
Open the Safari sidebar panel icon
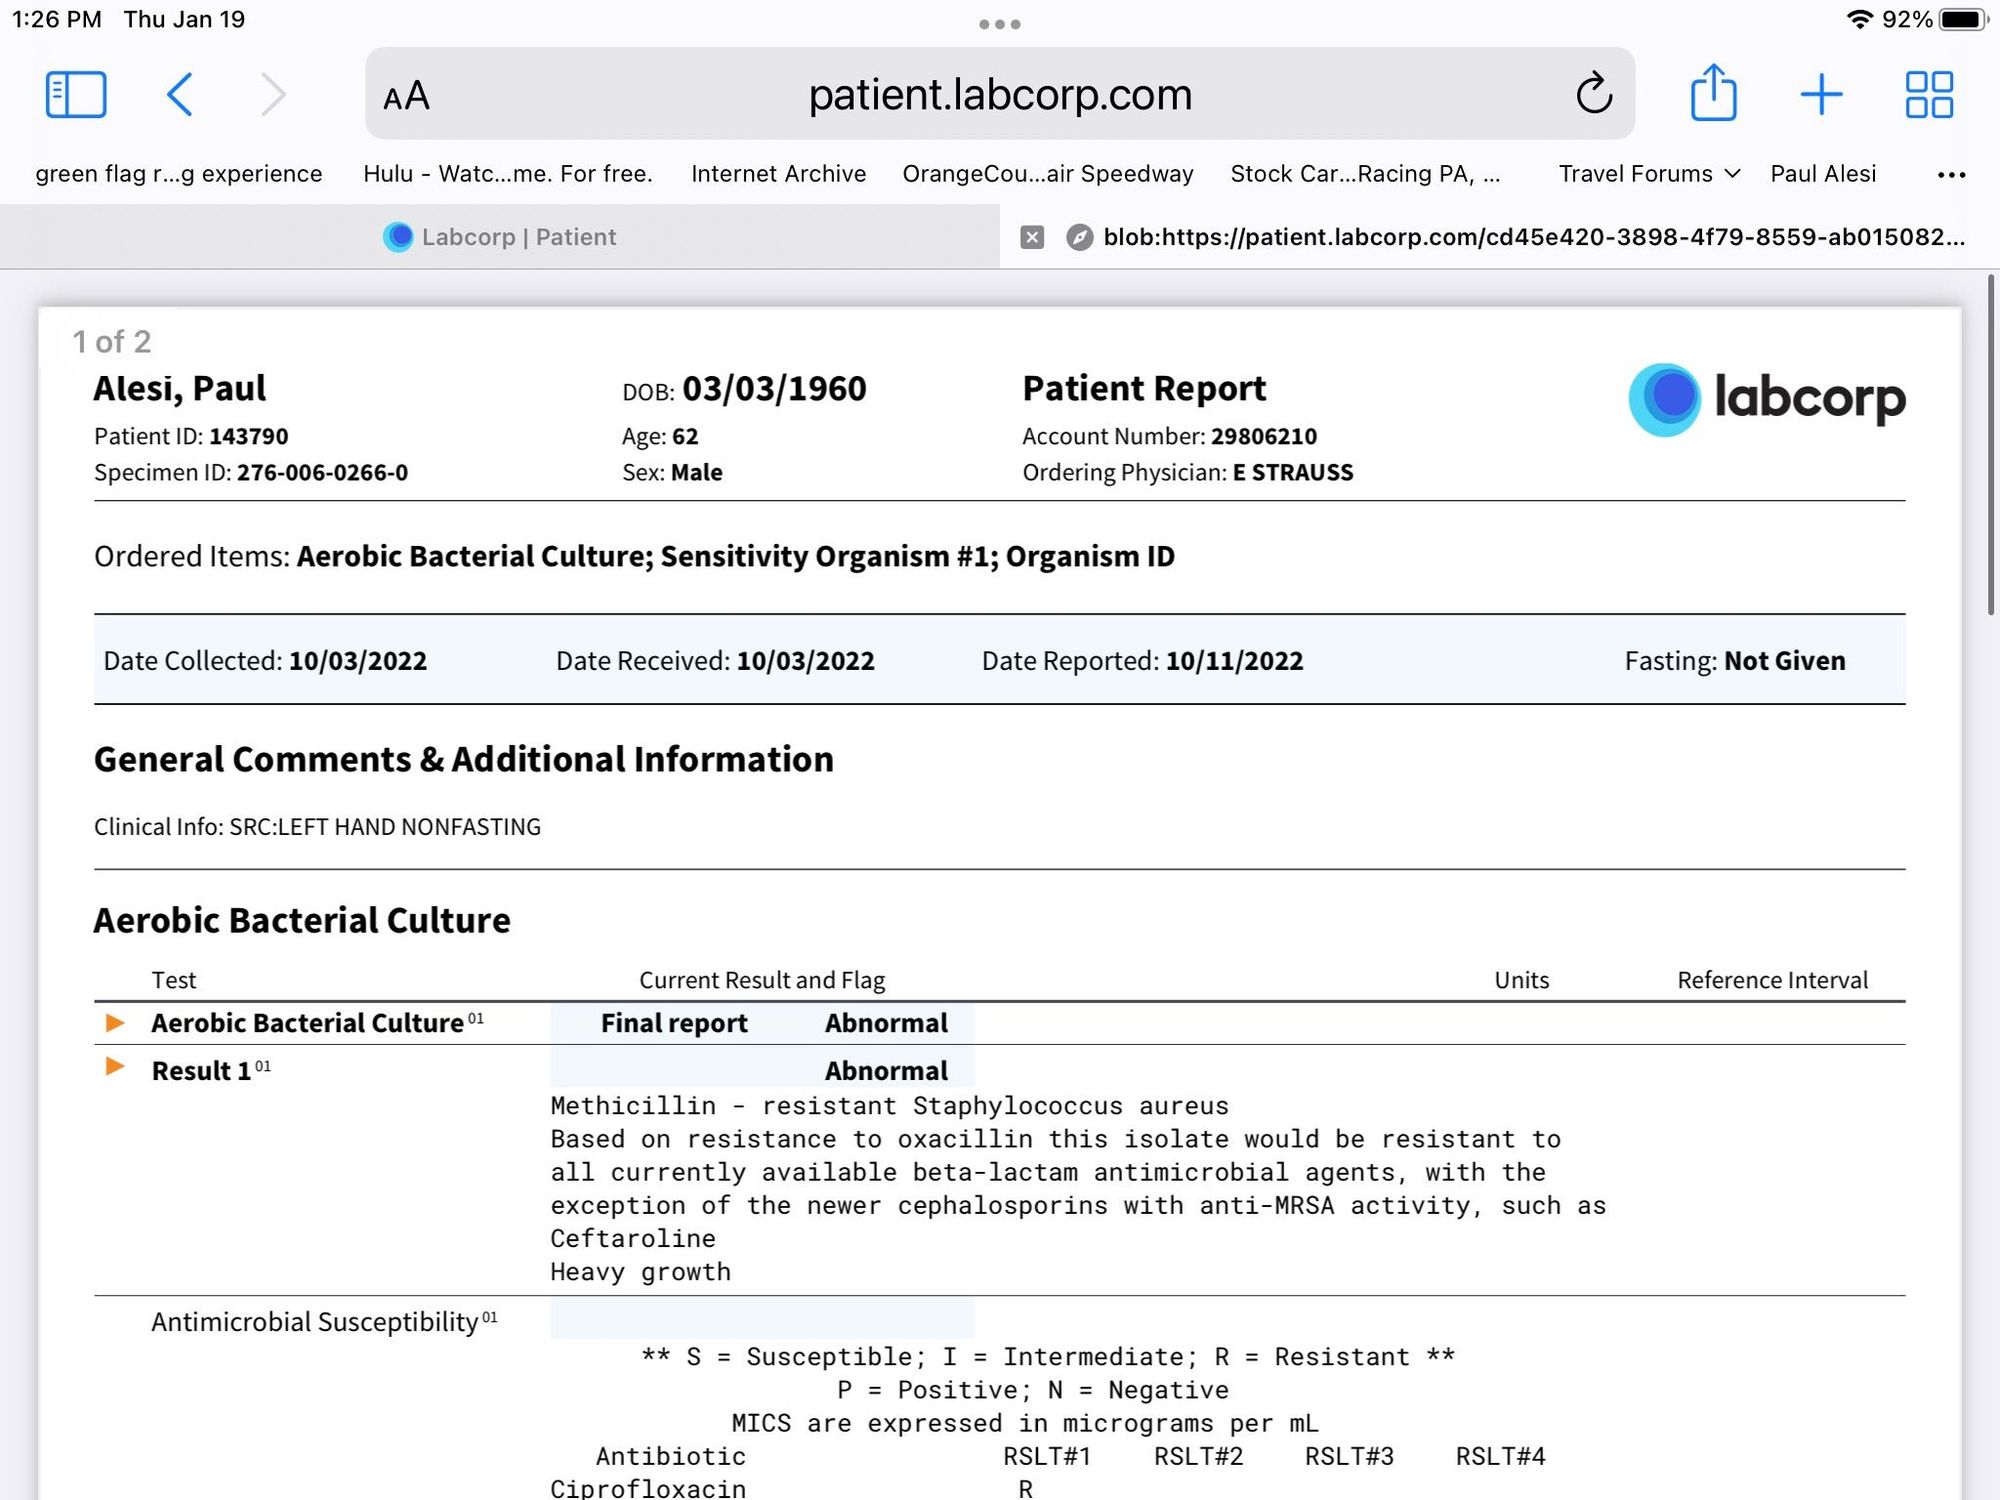click(x=76, y=95)
